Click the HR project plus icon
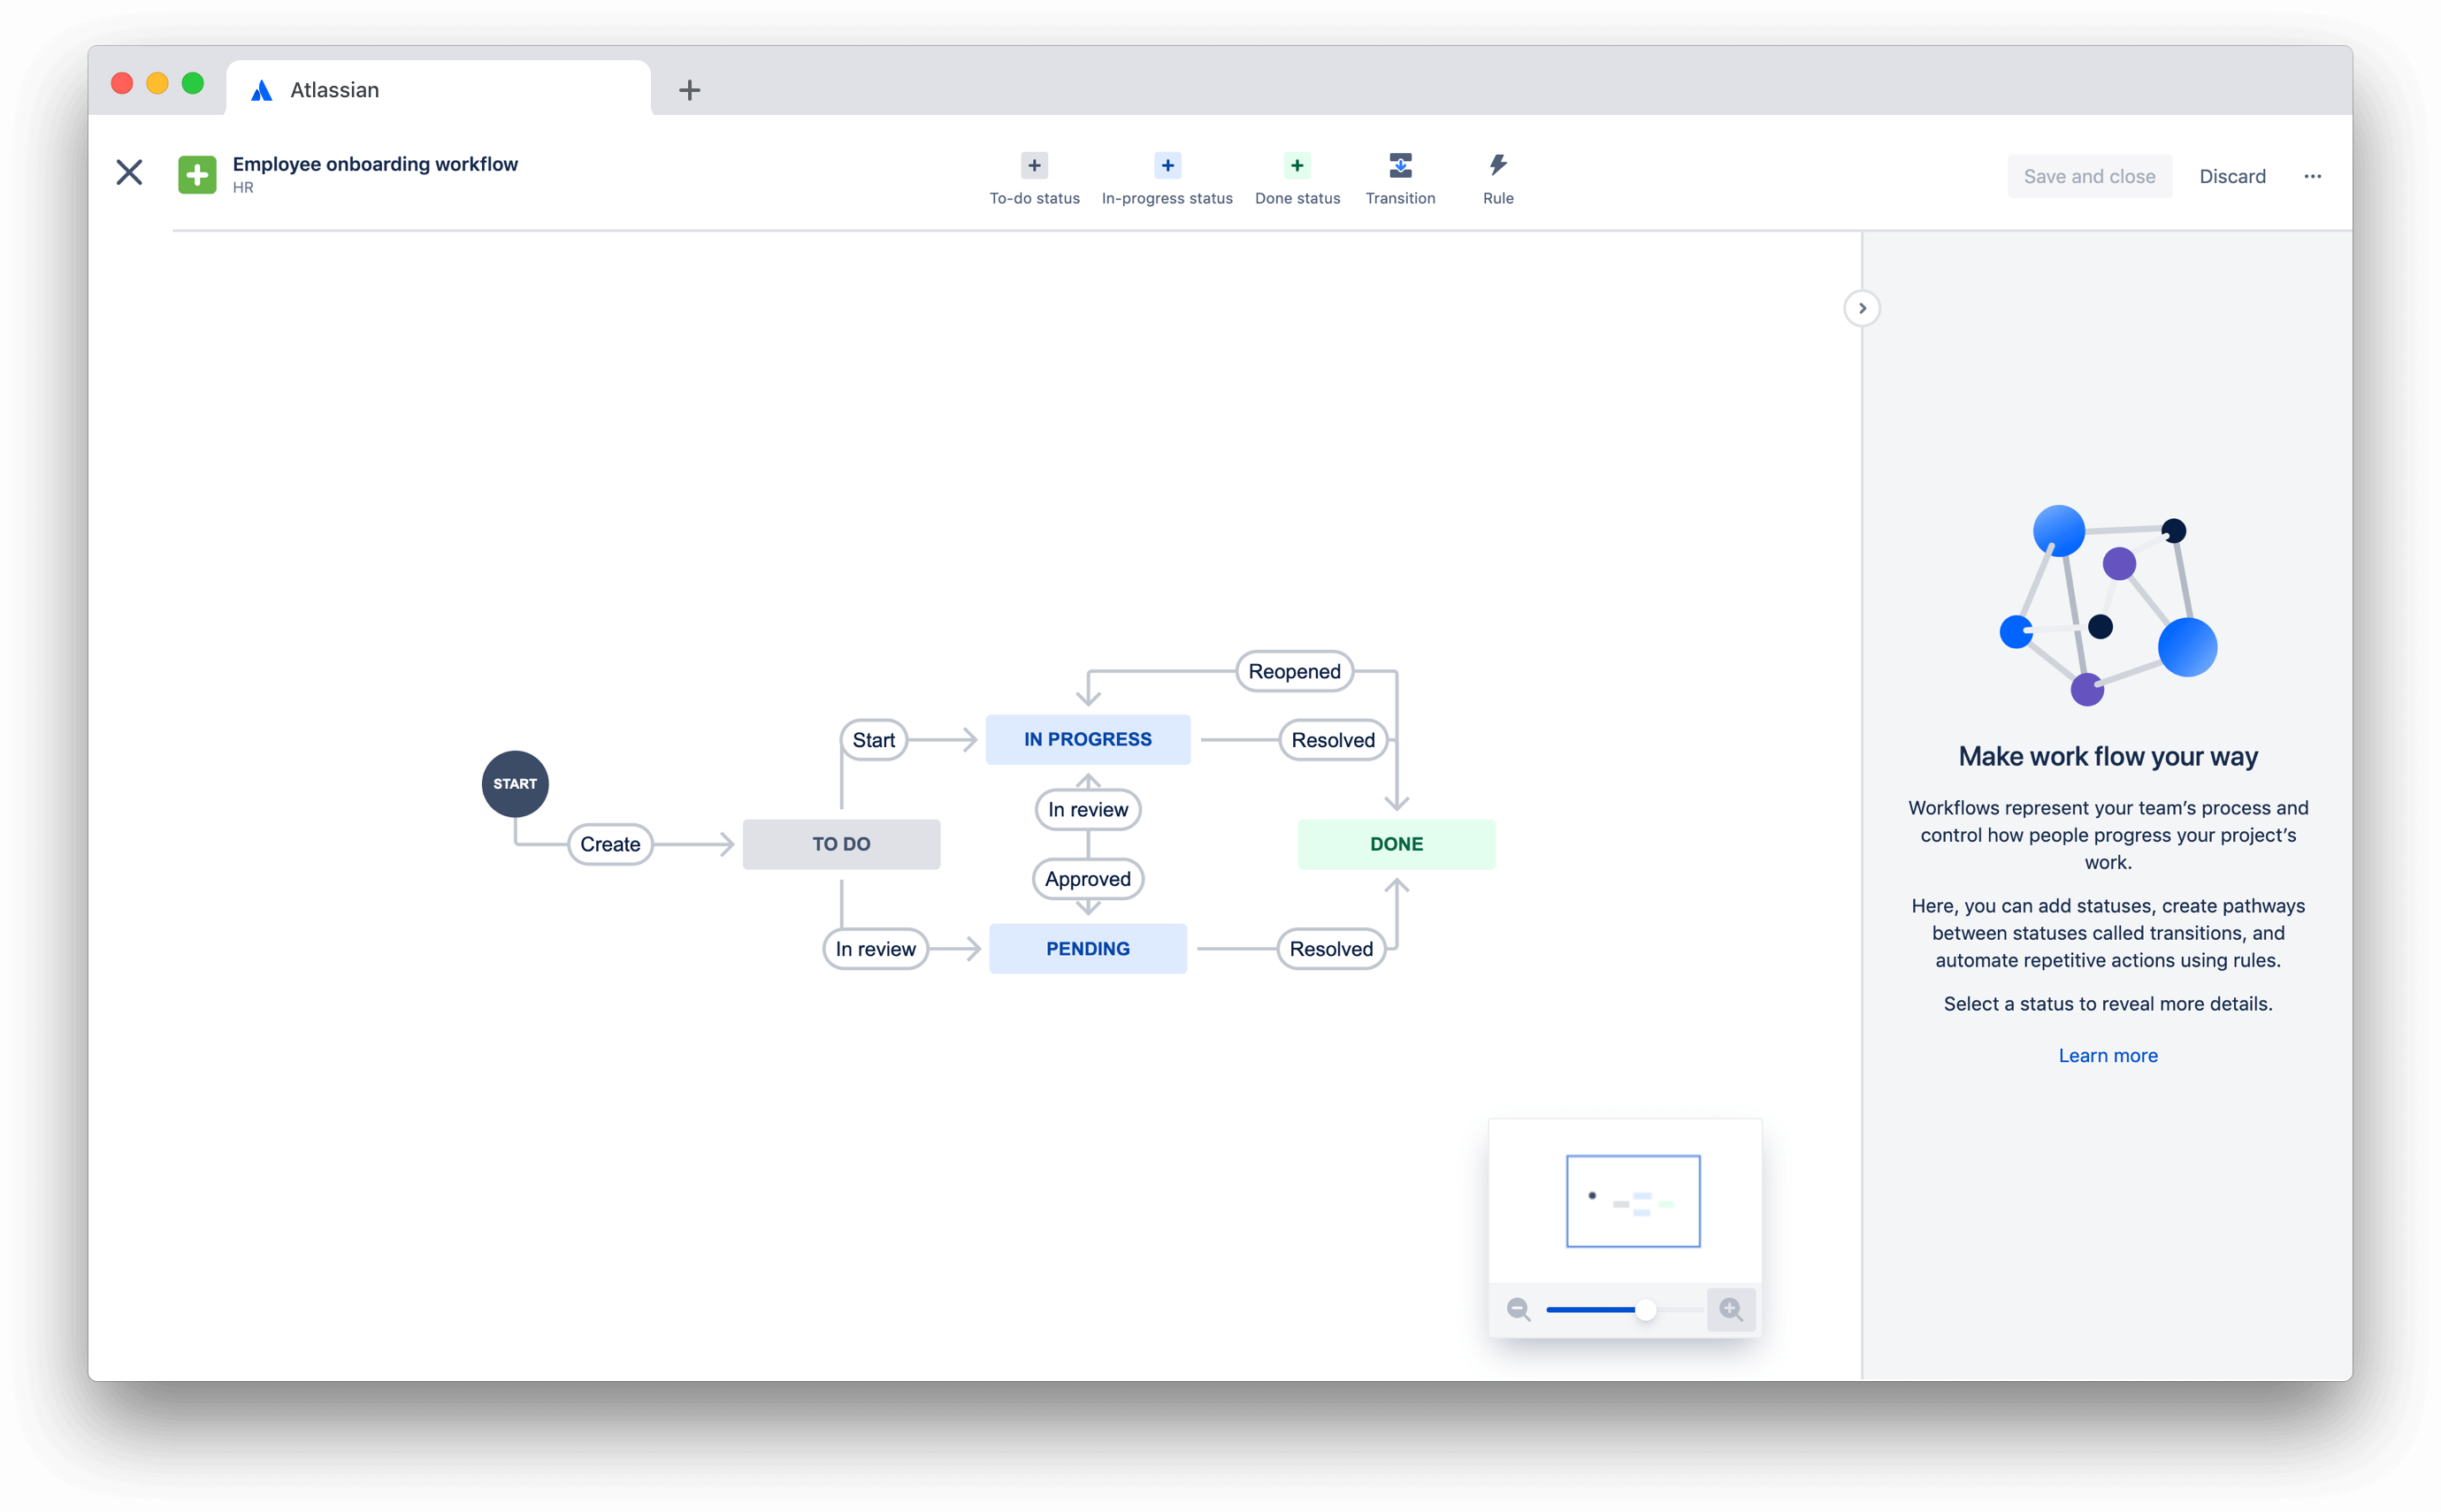Screen dimensions: 2441x1512 (x=195, y=172)
